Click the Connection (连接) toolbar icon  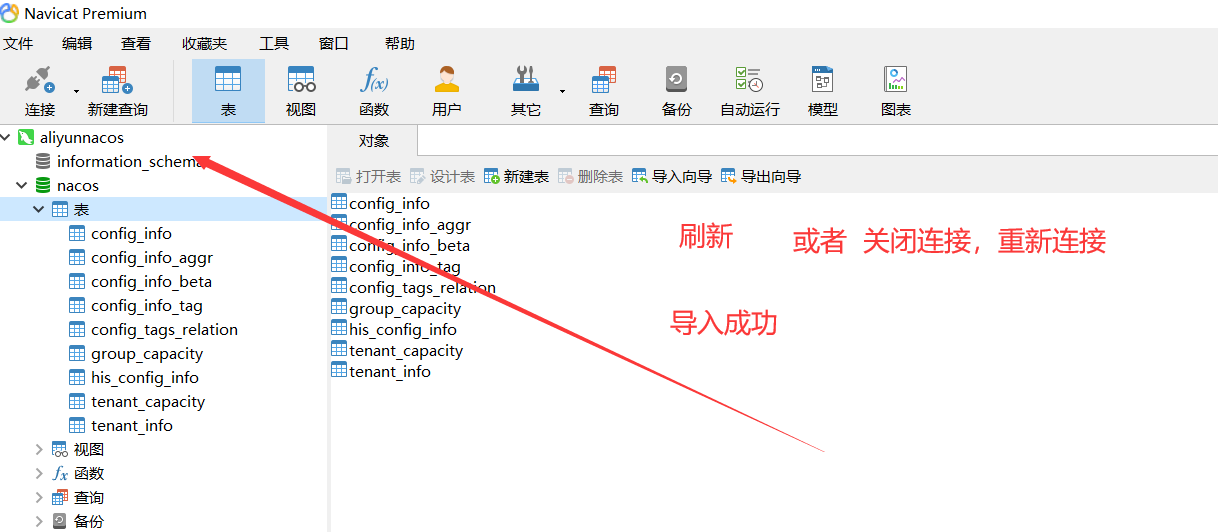pyautogui.click(x=39, y=79)
